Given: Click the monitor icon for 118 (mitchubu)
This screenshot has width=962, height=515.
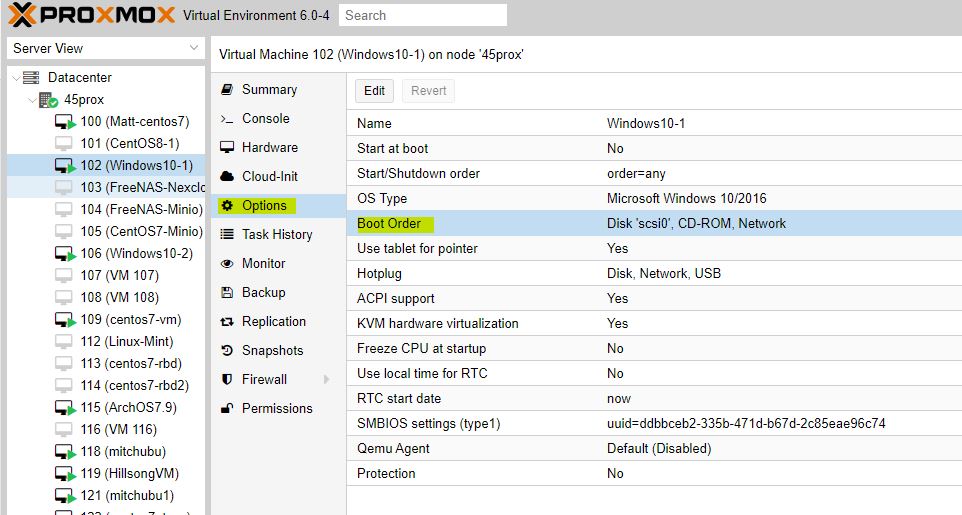Looking at the screenshot, I should pos(65,452).
